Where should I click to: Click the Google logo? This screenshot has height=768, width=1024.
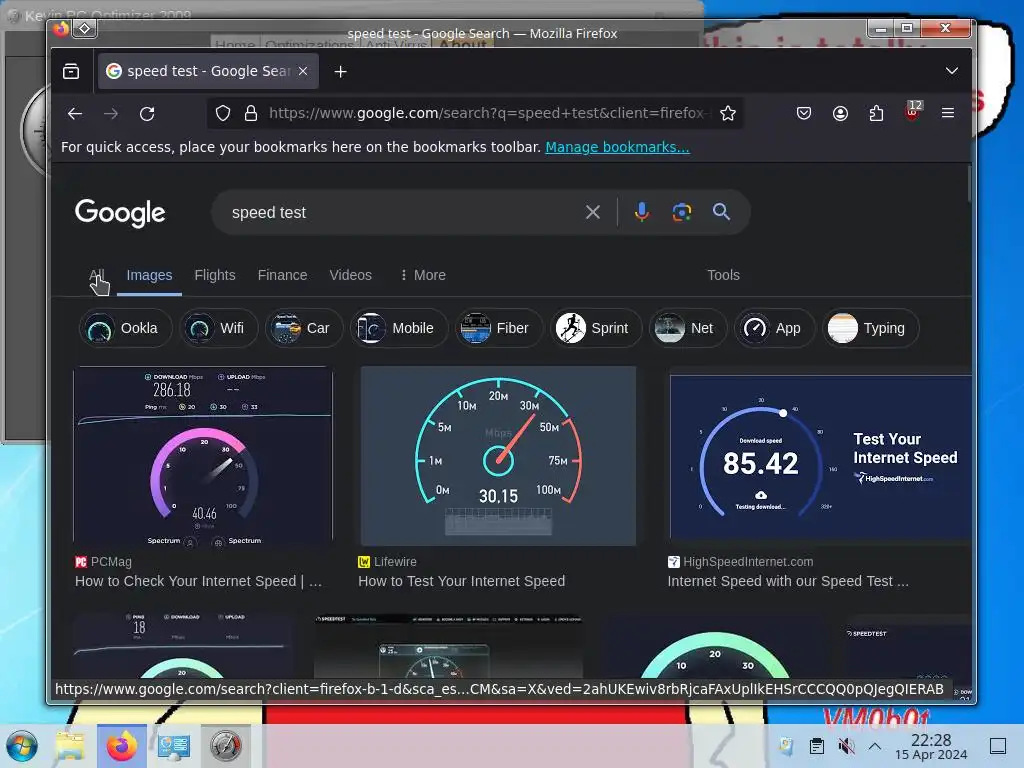120,213
